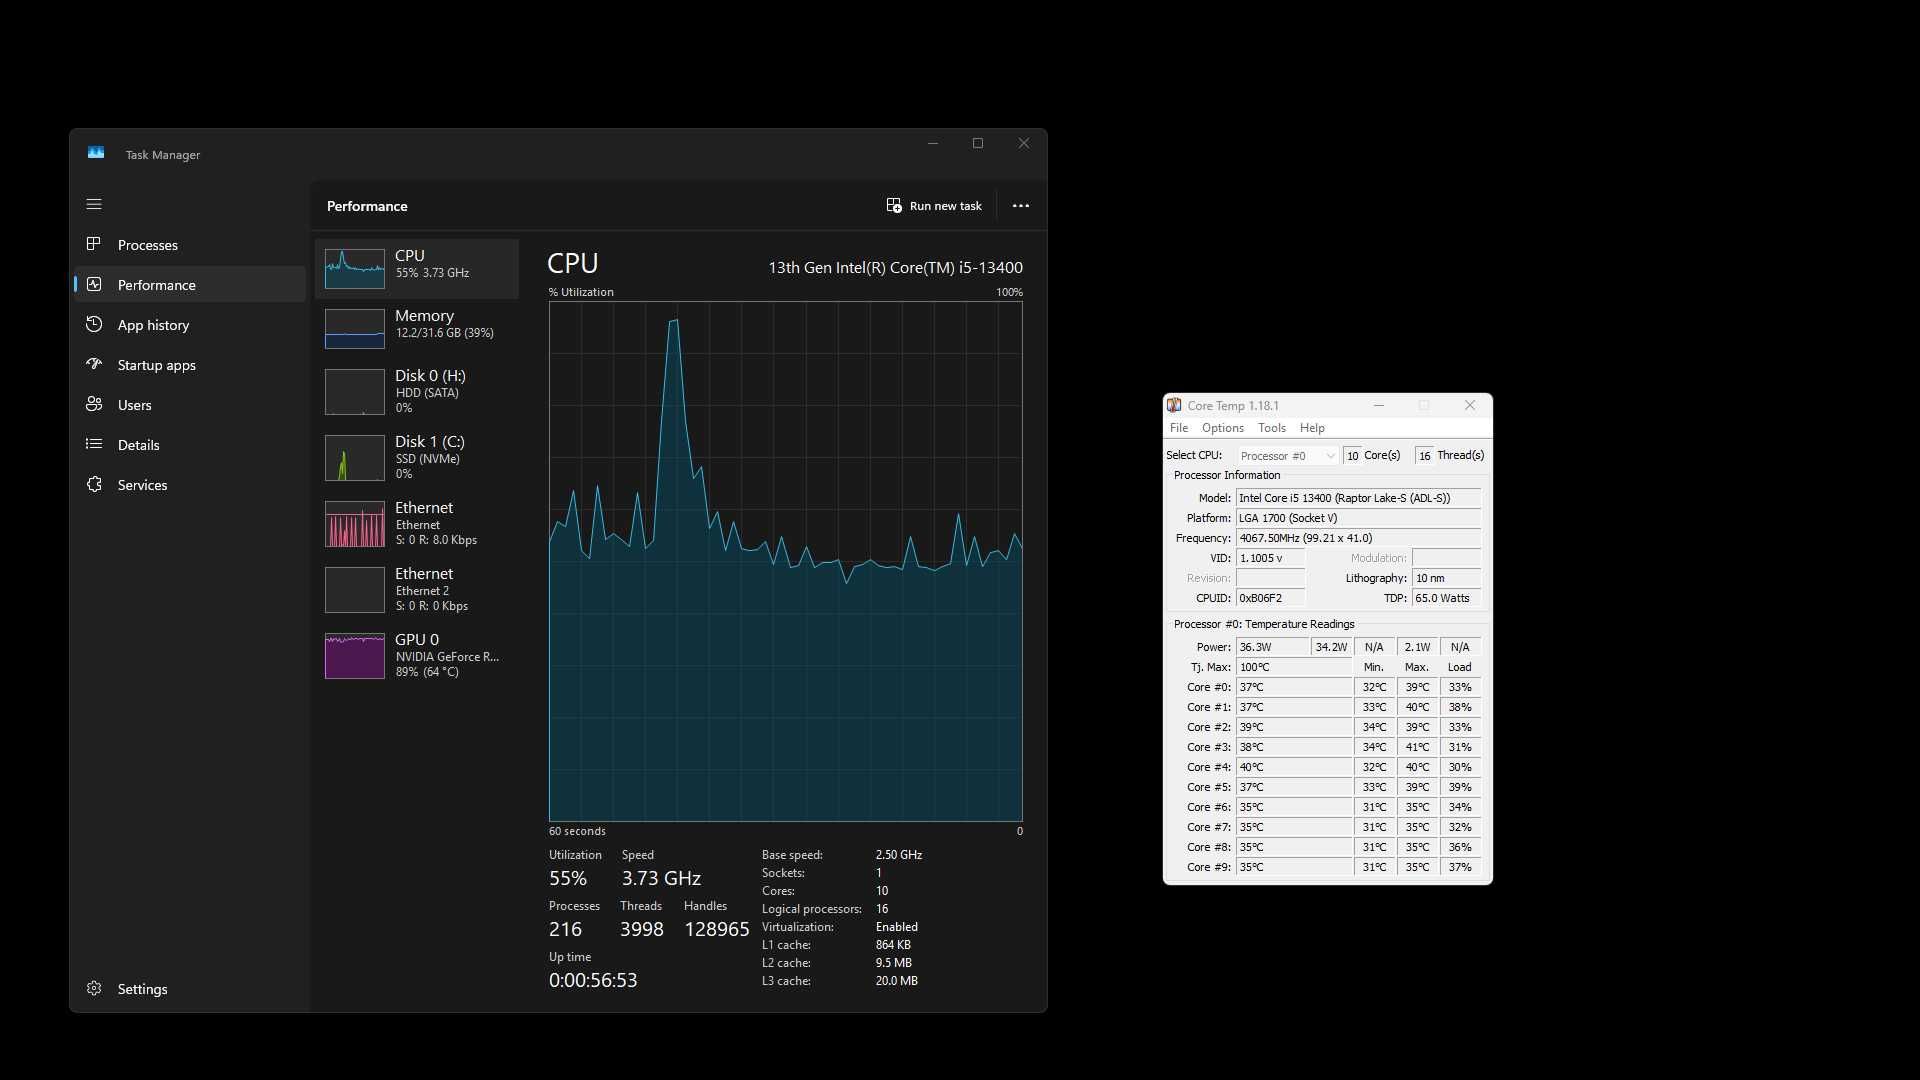Image resolution: width=1920 pixels, height=1080 pixels.
Task: Open the hamburger navigation menu in Task Manager
Action: tap(94, 204)
